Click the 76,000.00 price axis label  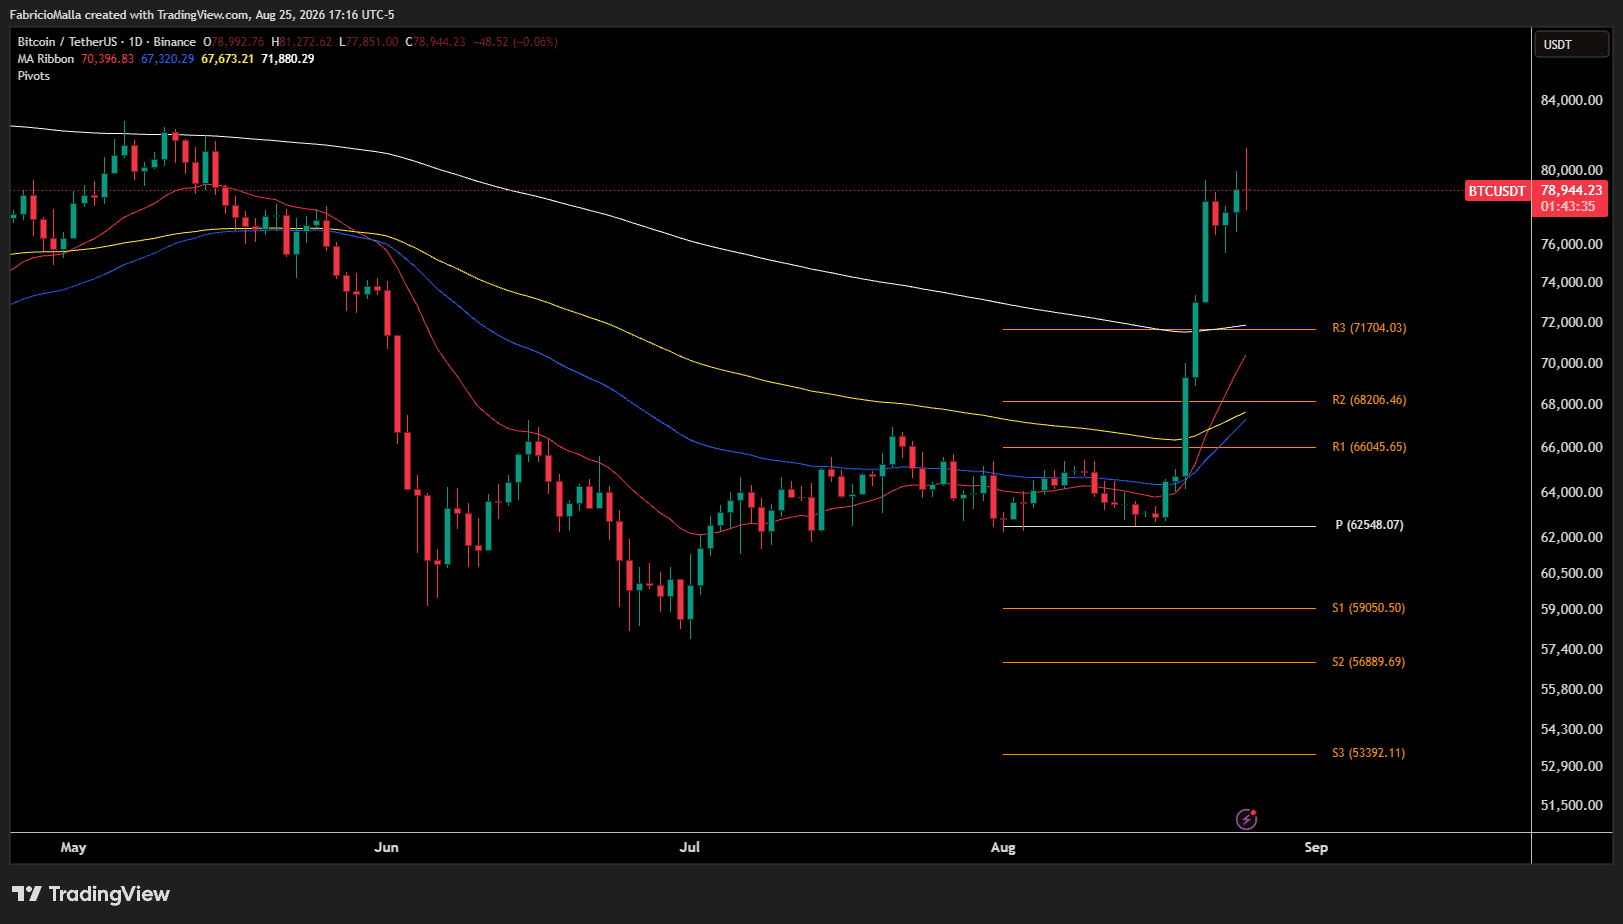[1571, 244]
